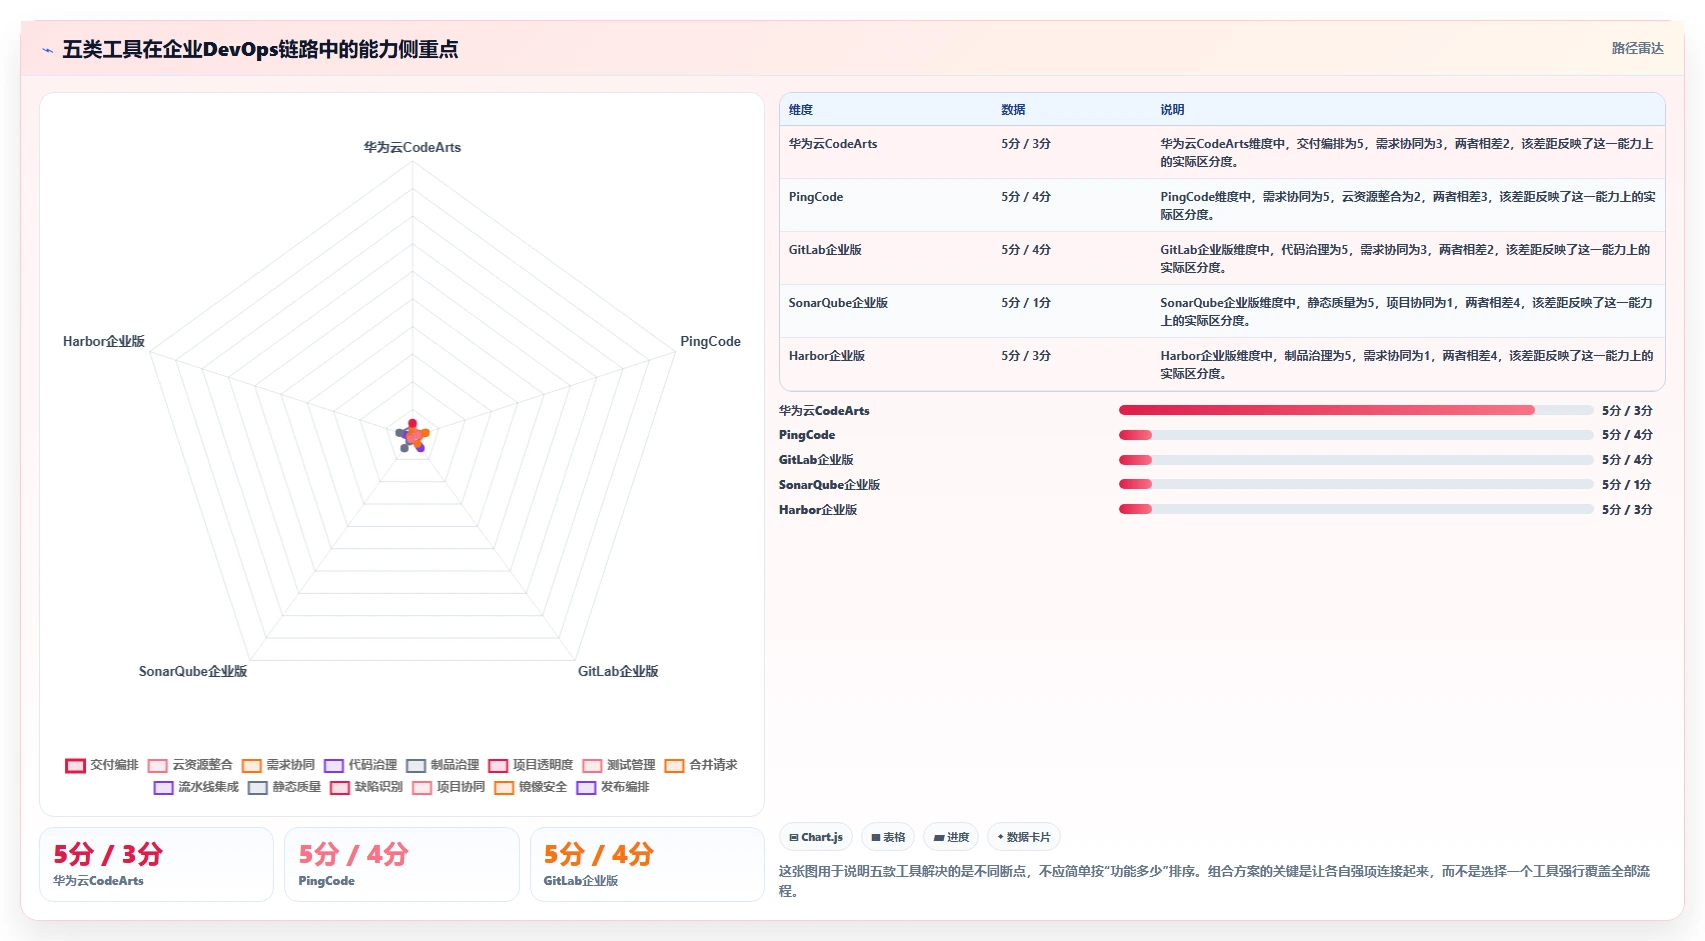This screenshot has height=941, width=1705.
Task: Select the PingCode table row name
Action: pos(816,197)
